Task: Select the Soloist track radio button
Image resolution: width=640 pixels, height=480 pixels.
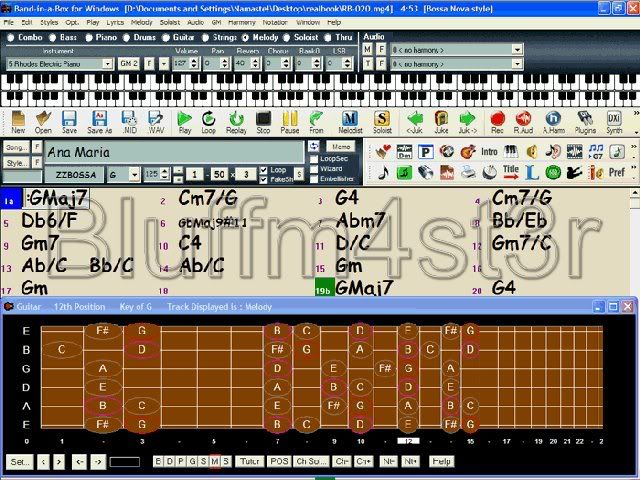Action: 287,38
